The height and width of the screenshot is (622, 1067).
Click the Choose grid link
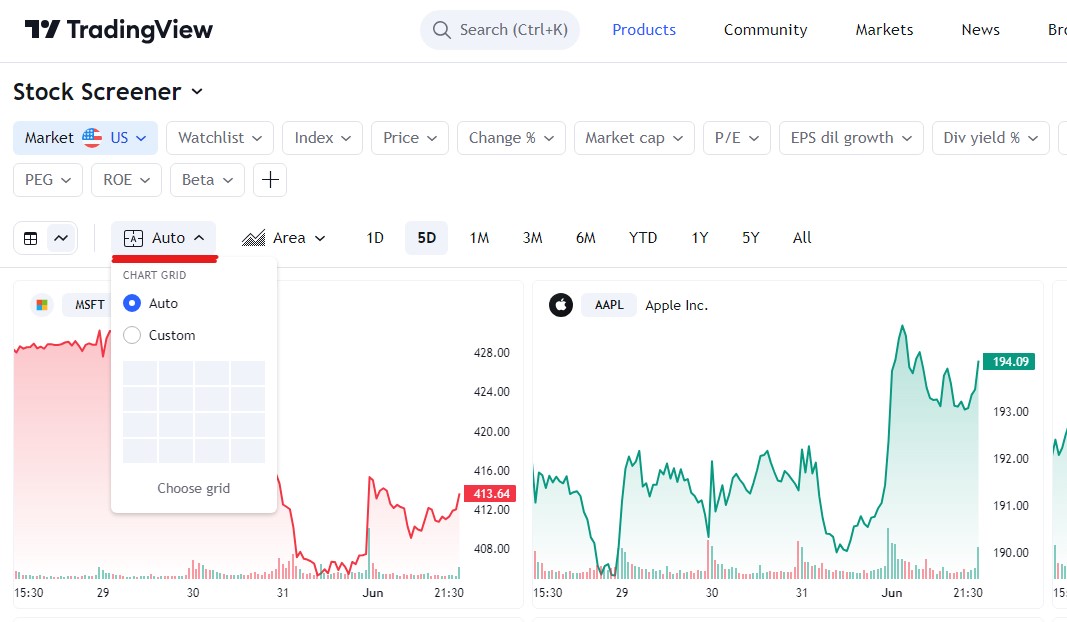[x=193, y=488]
